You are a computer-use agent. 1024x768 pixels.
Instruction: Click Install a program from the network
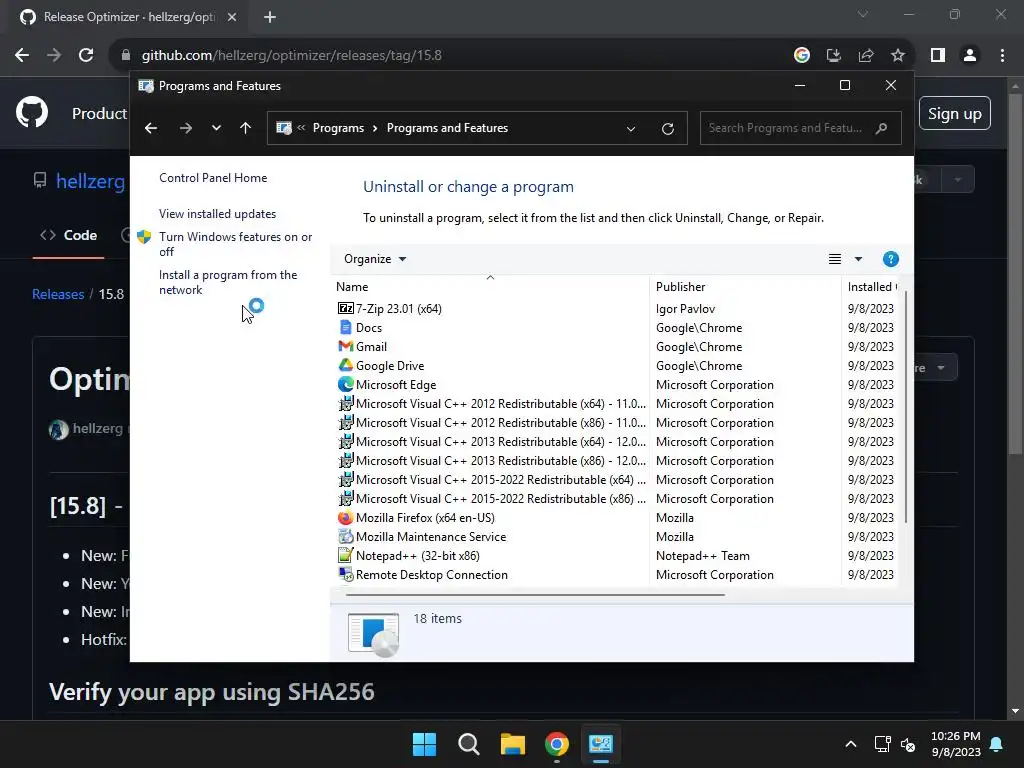click(228, 282)
